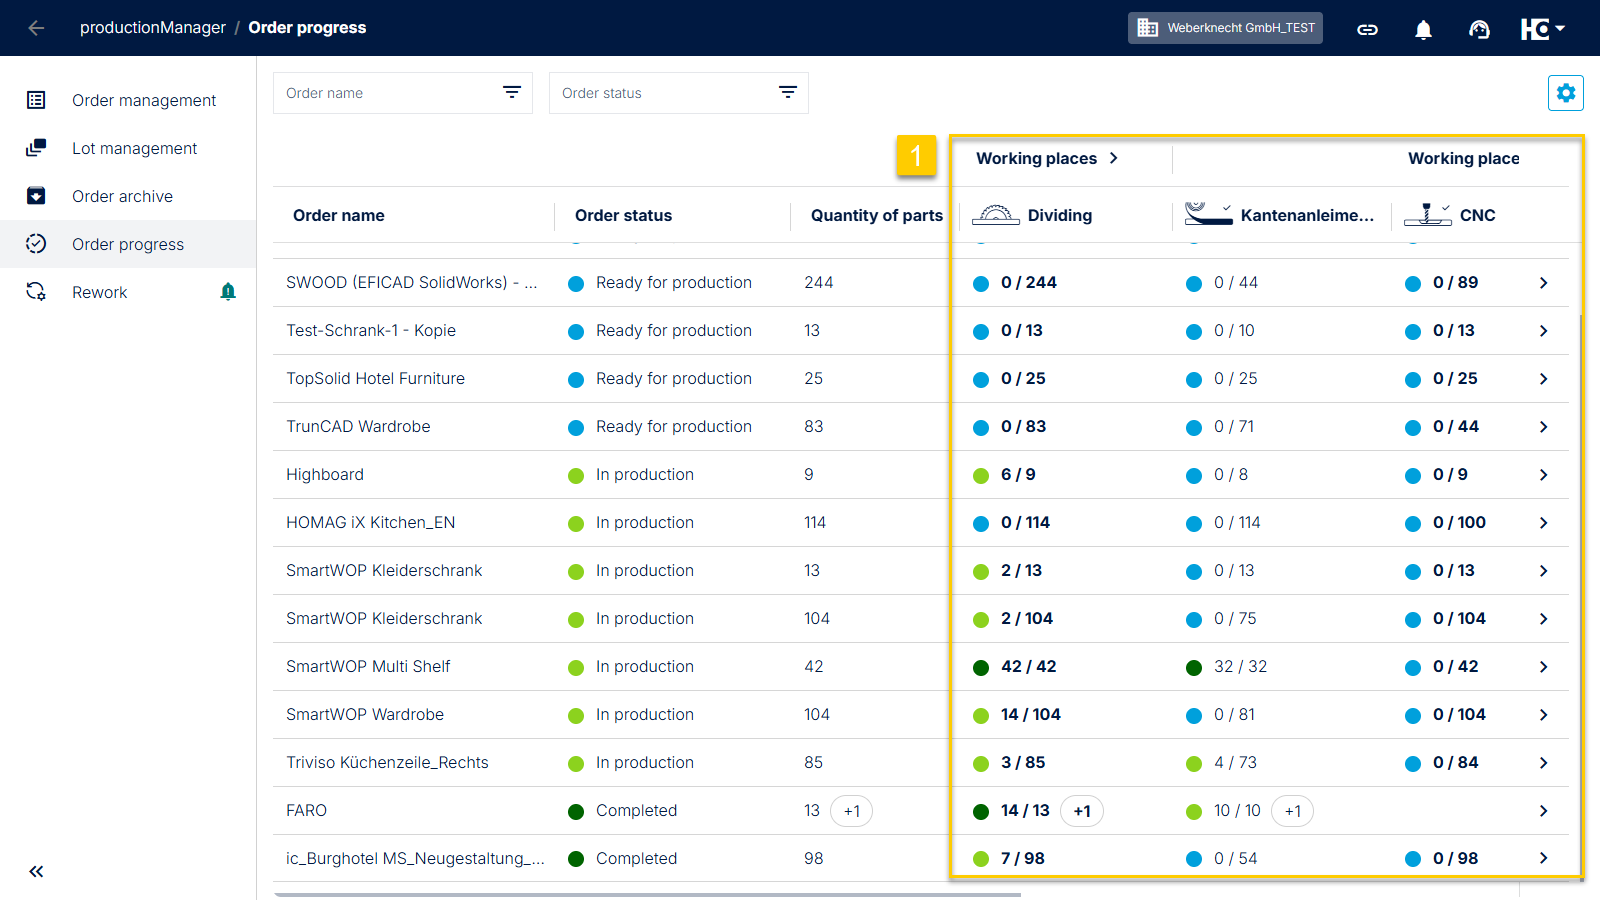Image resolution: width=1600 pixels, height=900 pixels.
Task: Open the HC user account dropdown
Action: pos(1542,29)
